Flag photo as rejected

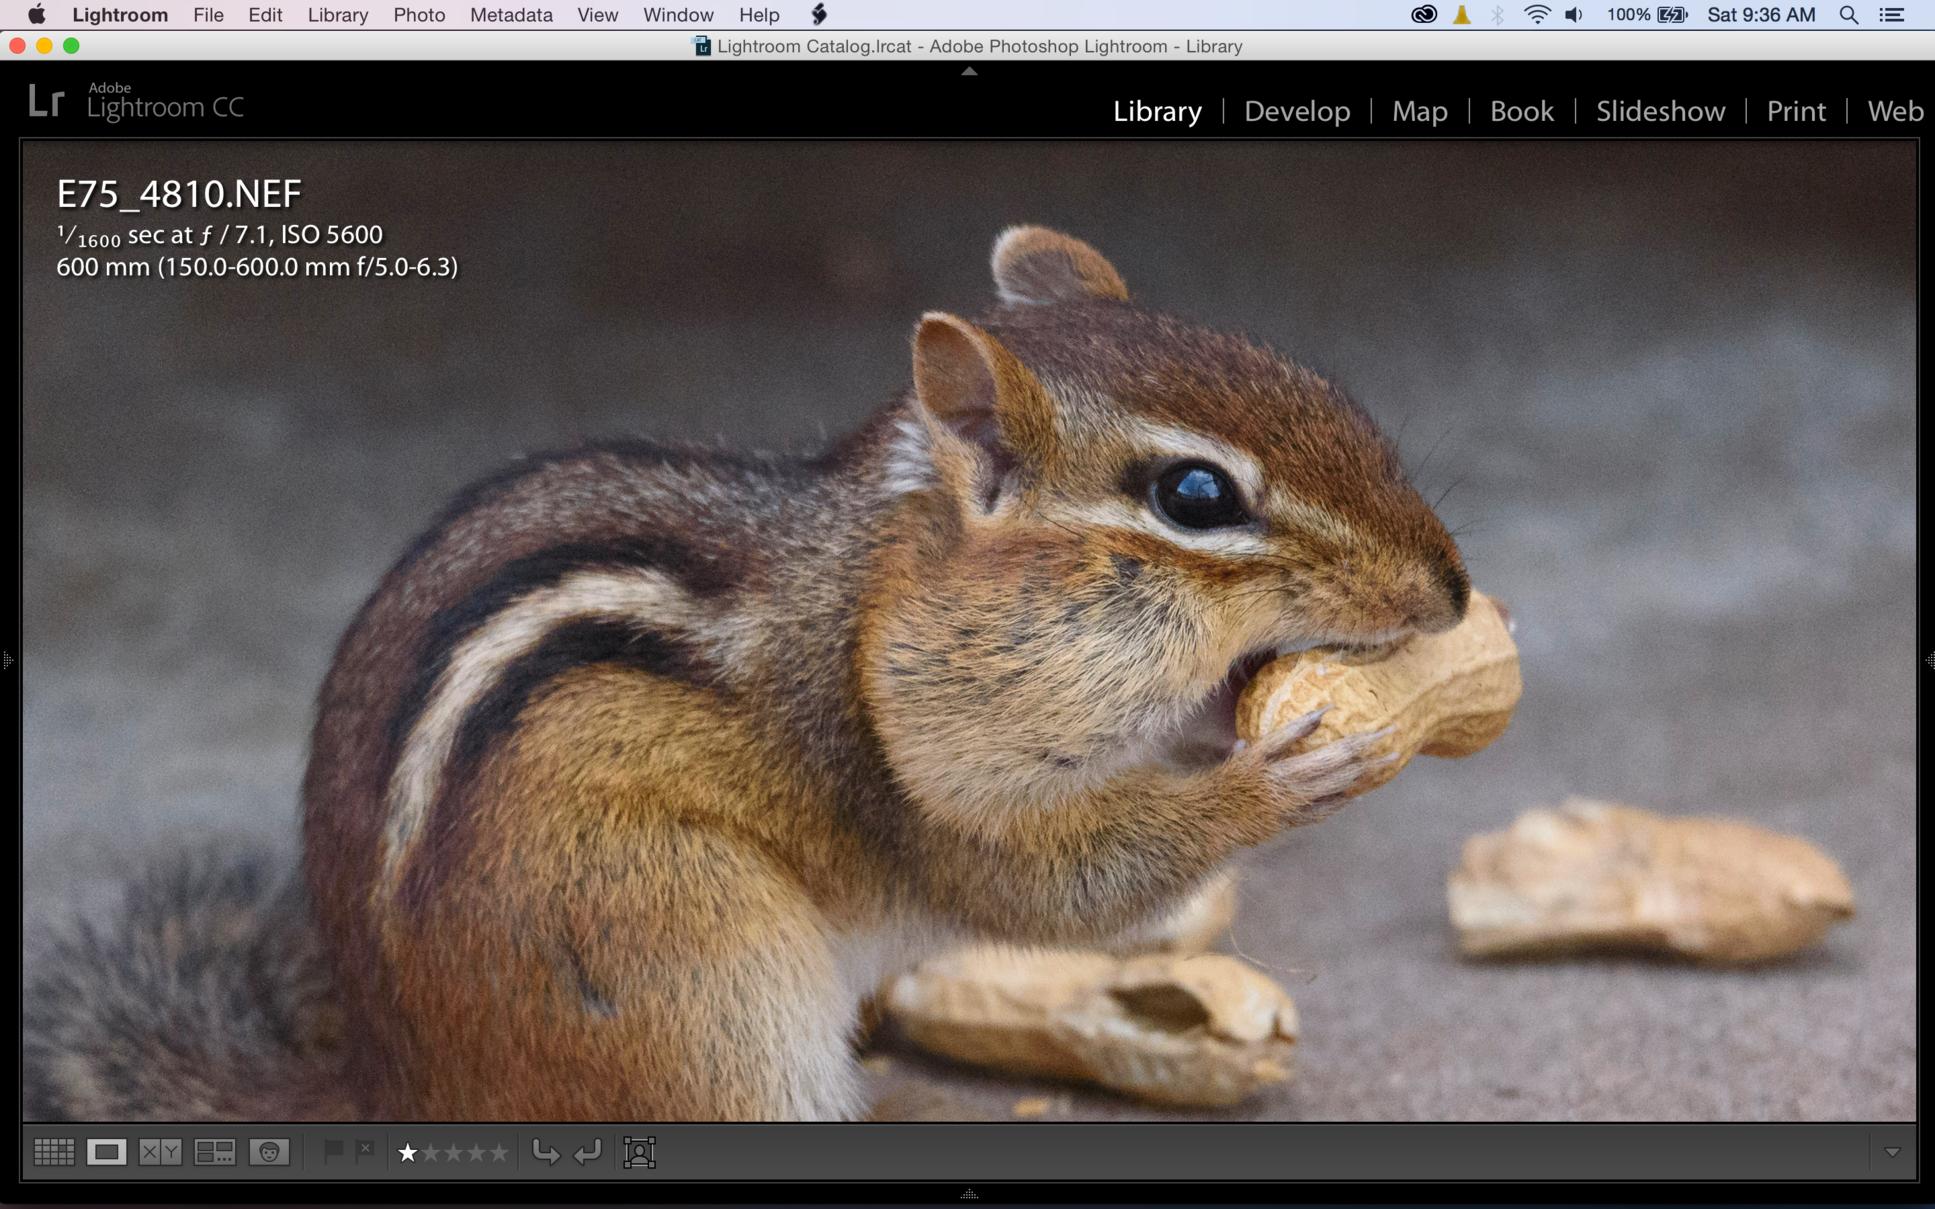point(365,1151)
